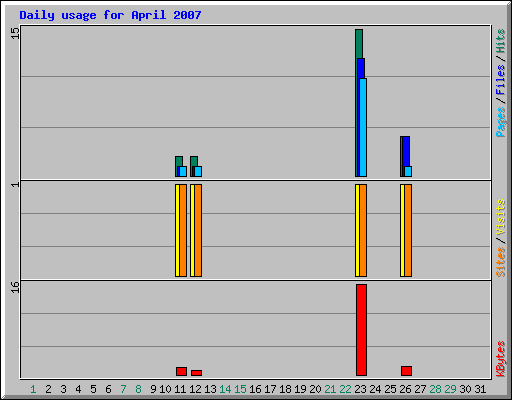Click the small red KBytes bar for day 11

(181, 371)
